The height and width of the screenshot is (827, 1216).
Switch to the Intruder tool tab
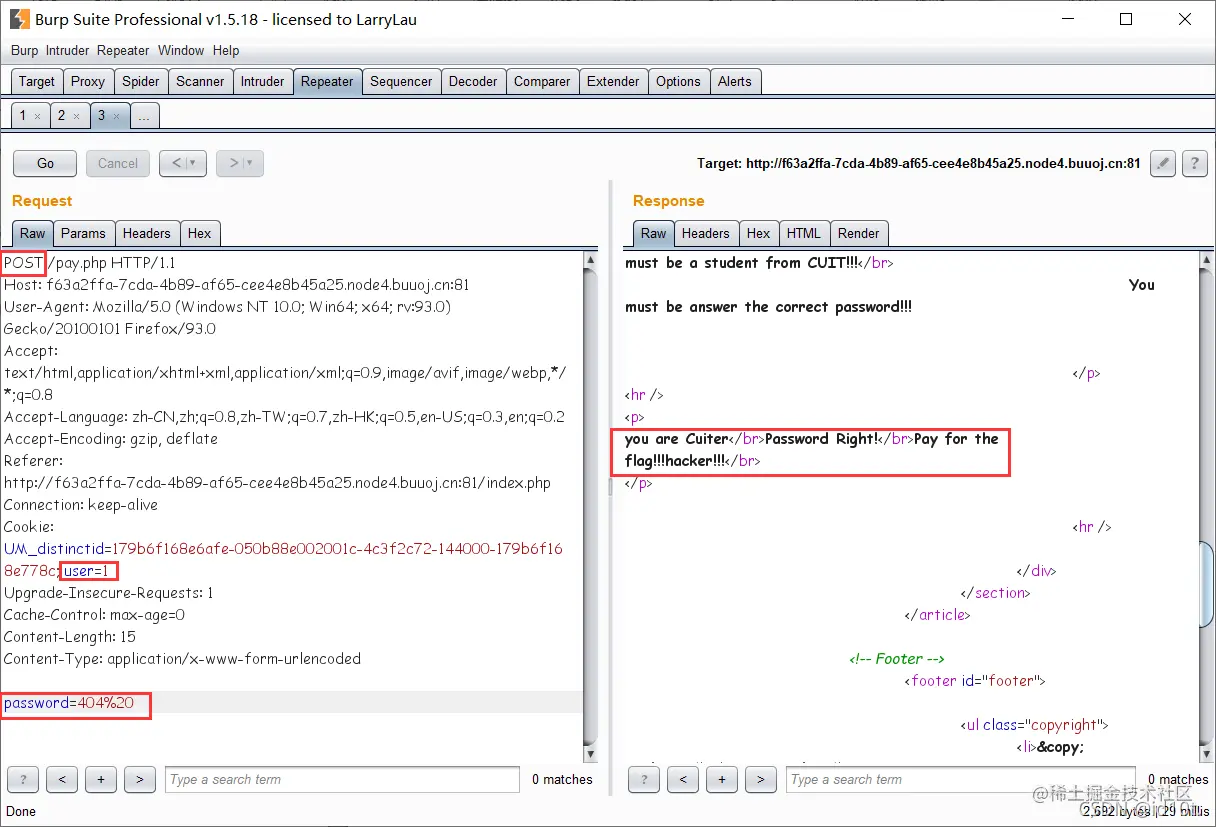263,82
